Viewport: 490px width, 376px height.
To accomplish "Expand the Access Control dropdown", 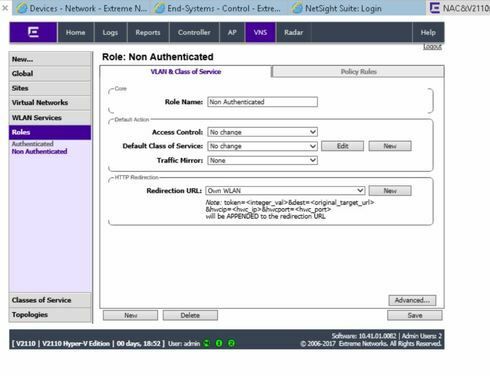I will point(262,132).
